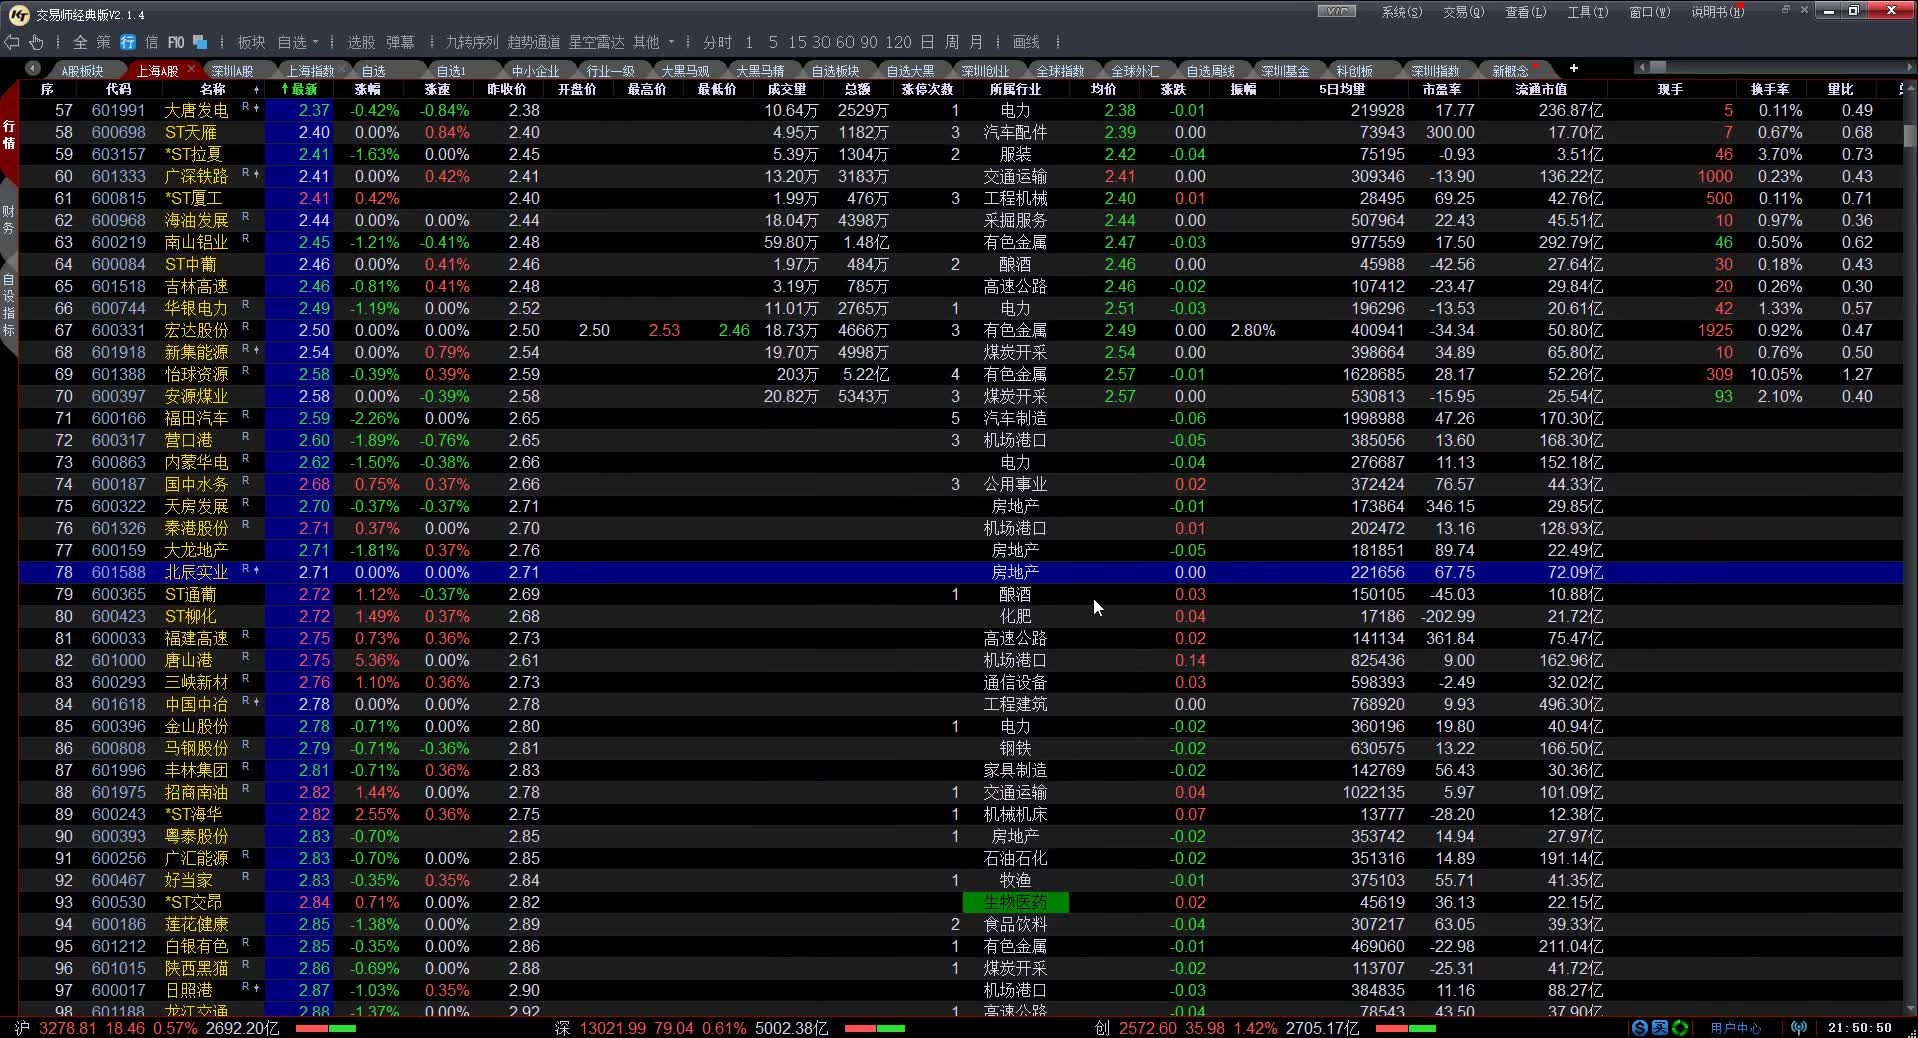Screen dimensions: 1918x1038
Task: Click the 选股 toolbar button
Action: [361, 42]
